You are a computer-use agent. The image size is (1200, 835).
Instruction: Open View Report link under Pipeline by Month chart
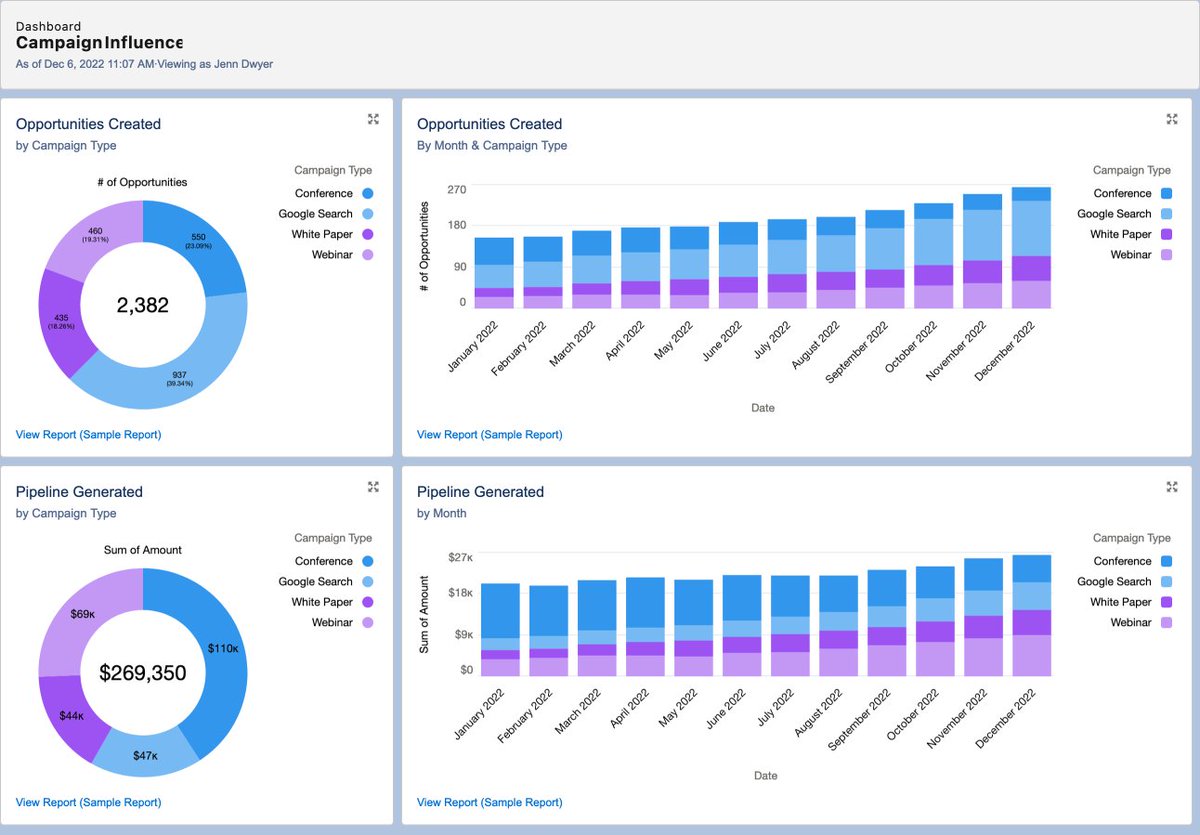pos(489,802)
